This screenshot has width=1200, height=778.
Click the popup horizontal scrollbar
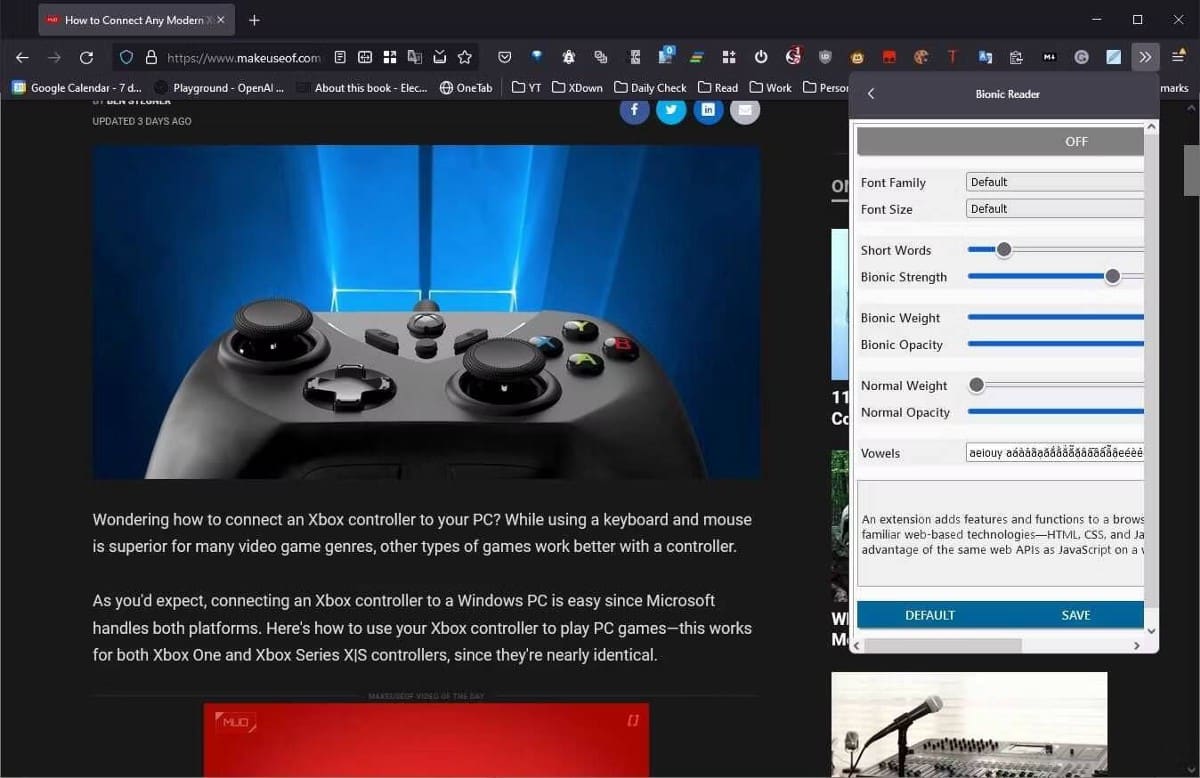pyautogui.click(x=942, y=646)
